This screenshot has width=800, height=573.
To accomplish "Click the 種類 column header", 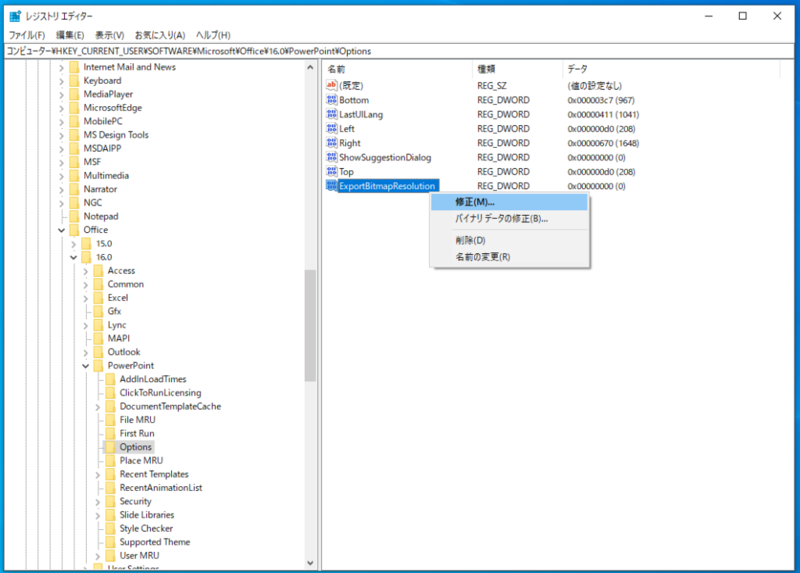I will coord(517,69).
